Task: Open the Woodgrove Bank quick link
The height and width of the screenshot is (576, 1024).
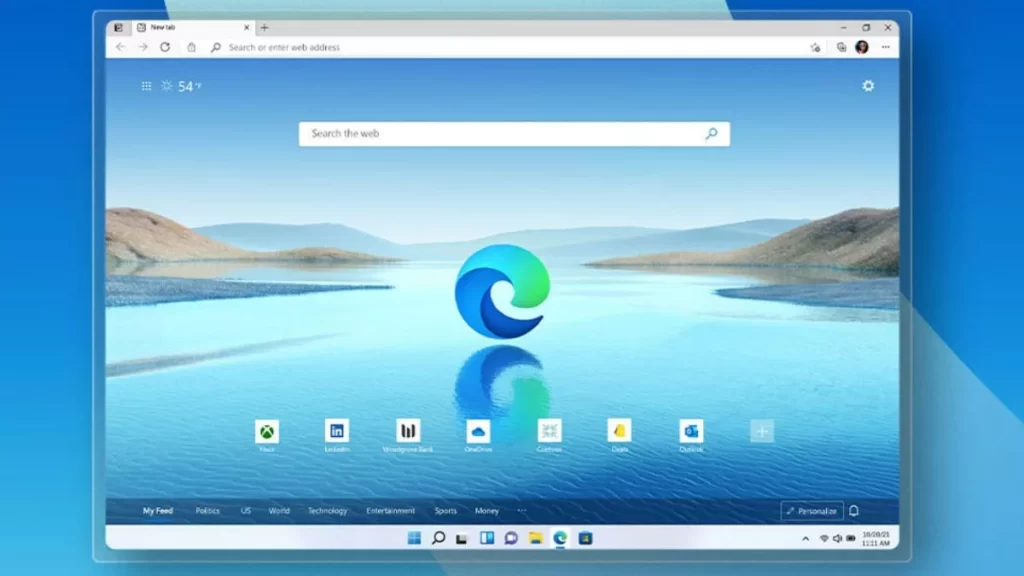Action: pos(407,431)
